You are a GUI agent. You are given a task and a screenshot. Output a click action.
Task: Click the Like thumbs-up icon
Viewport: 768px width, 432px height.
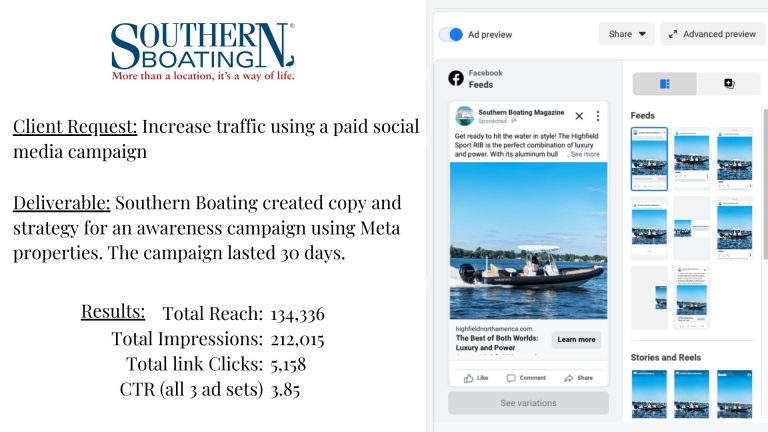[469, 378]
